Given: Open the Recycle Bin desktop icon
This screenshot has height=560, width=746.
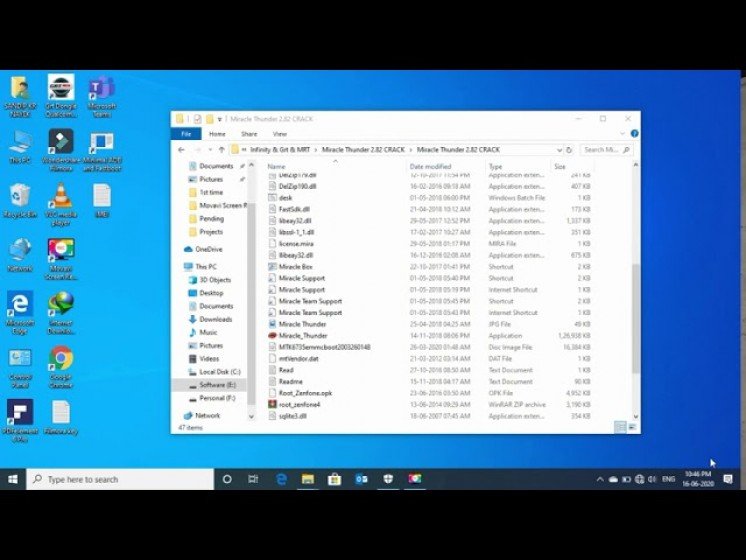Looking at the screenshot, I should [x=20, y=201].
